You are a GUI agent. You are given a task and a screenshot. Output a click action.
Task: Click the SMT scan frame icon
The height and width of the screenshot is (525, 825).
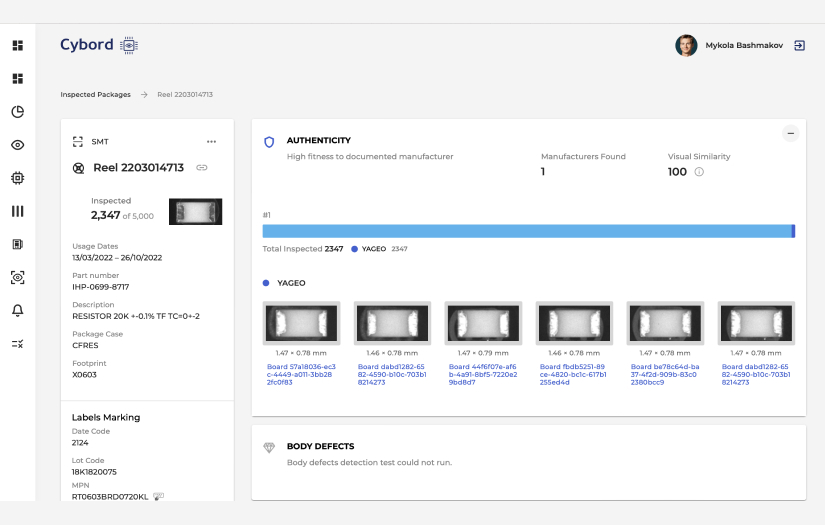[78, 142]
